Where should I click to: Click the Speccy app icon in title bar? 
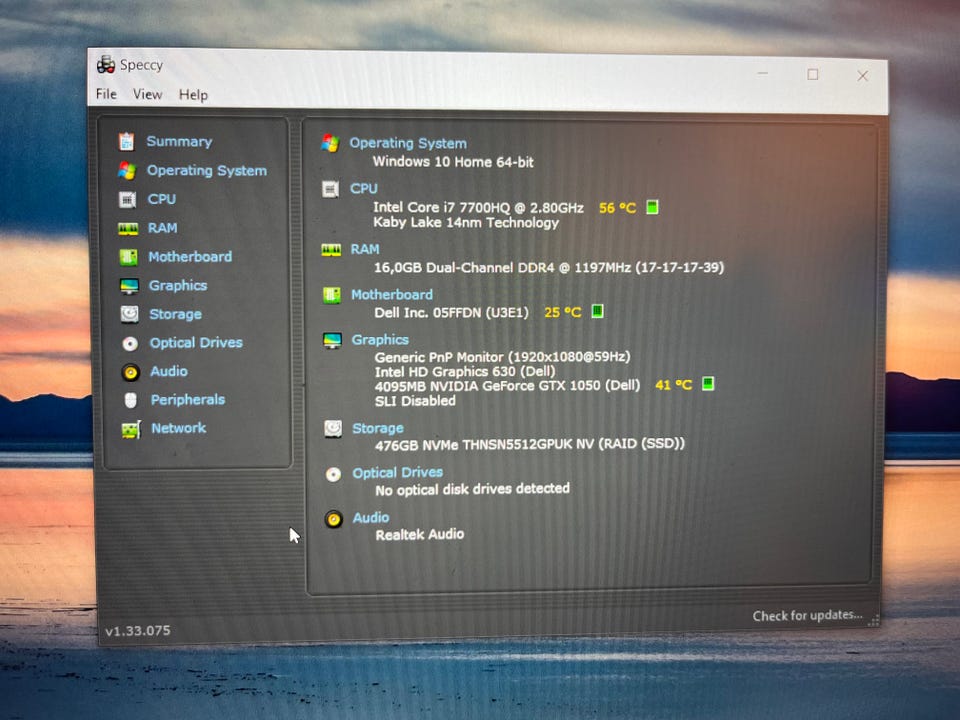tap(106, 64)
